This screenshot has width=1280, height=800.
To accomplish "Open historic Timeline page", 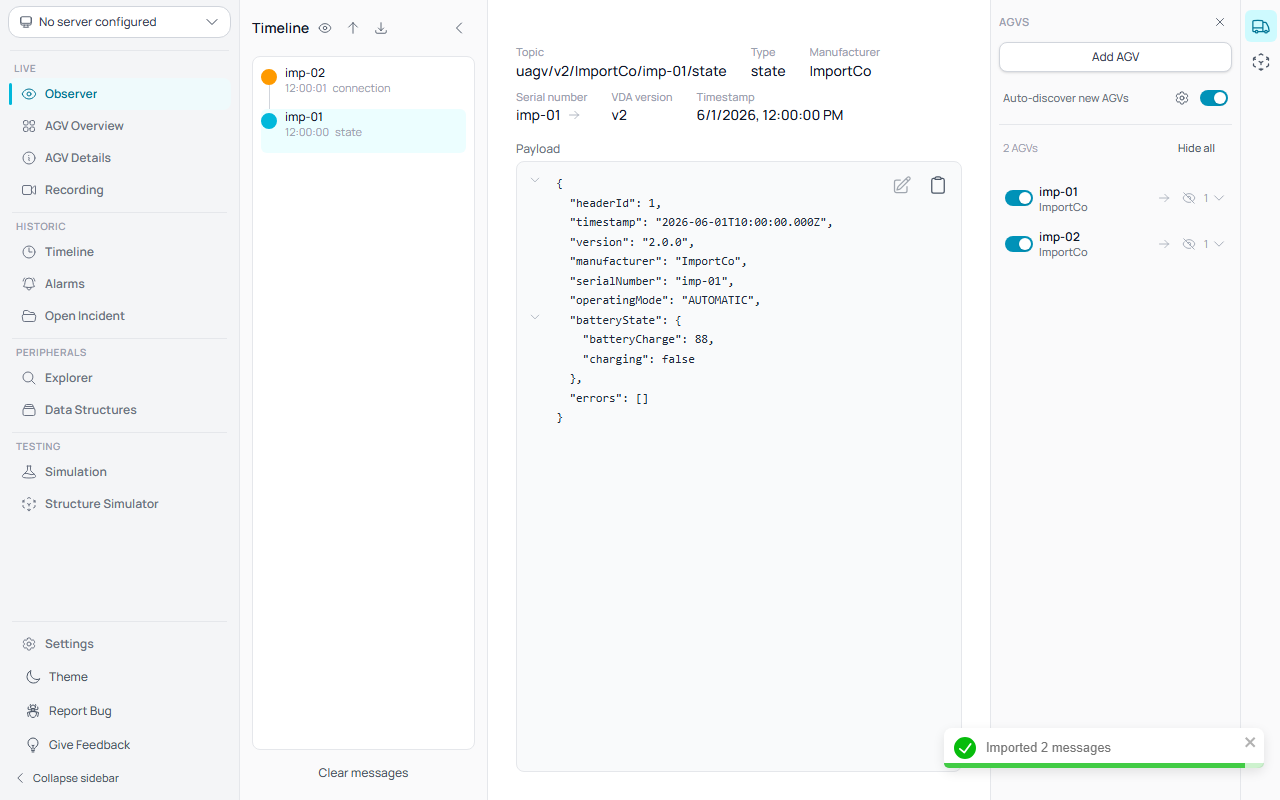I will coord(120,252).
